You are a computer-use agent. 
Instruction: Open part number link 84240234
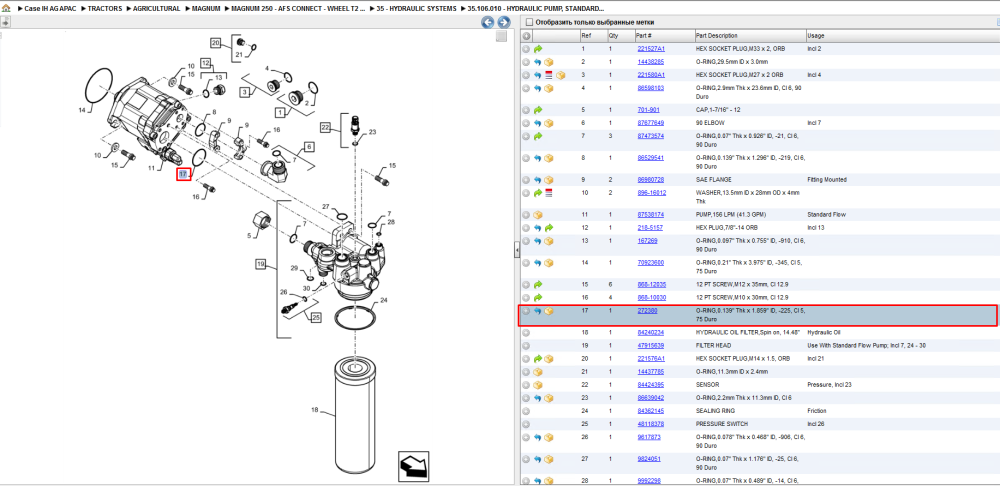(651, 332)
